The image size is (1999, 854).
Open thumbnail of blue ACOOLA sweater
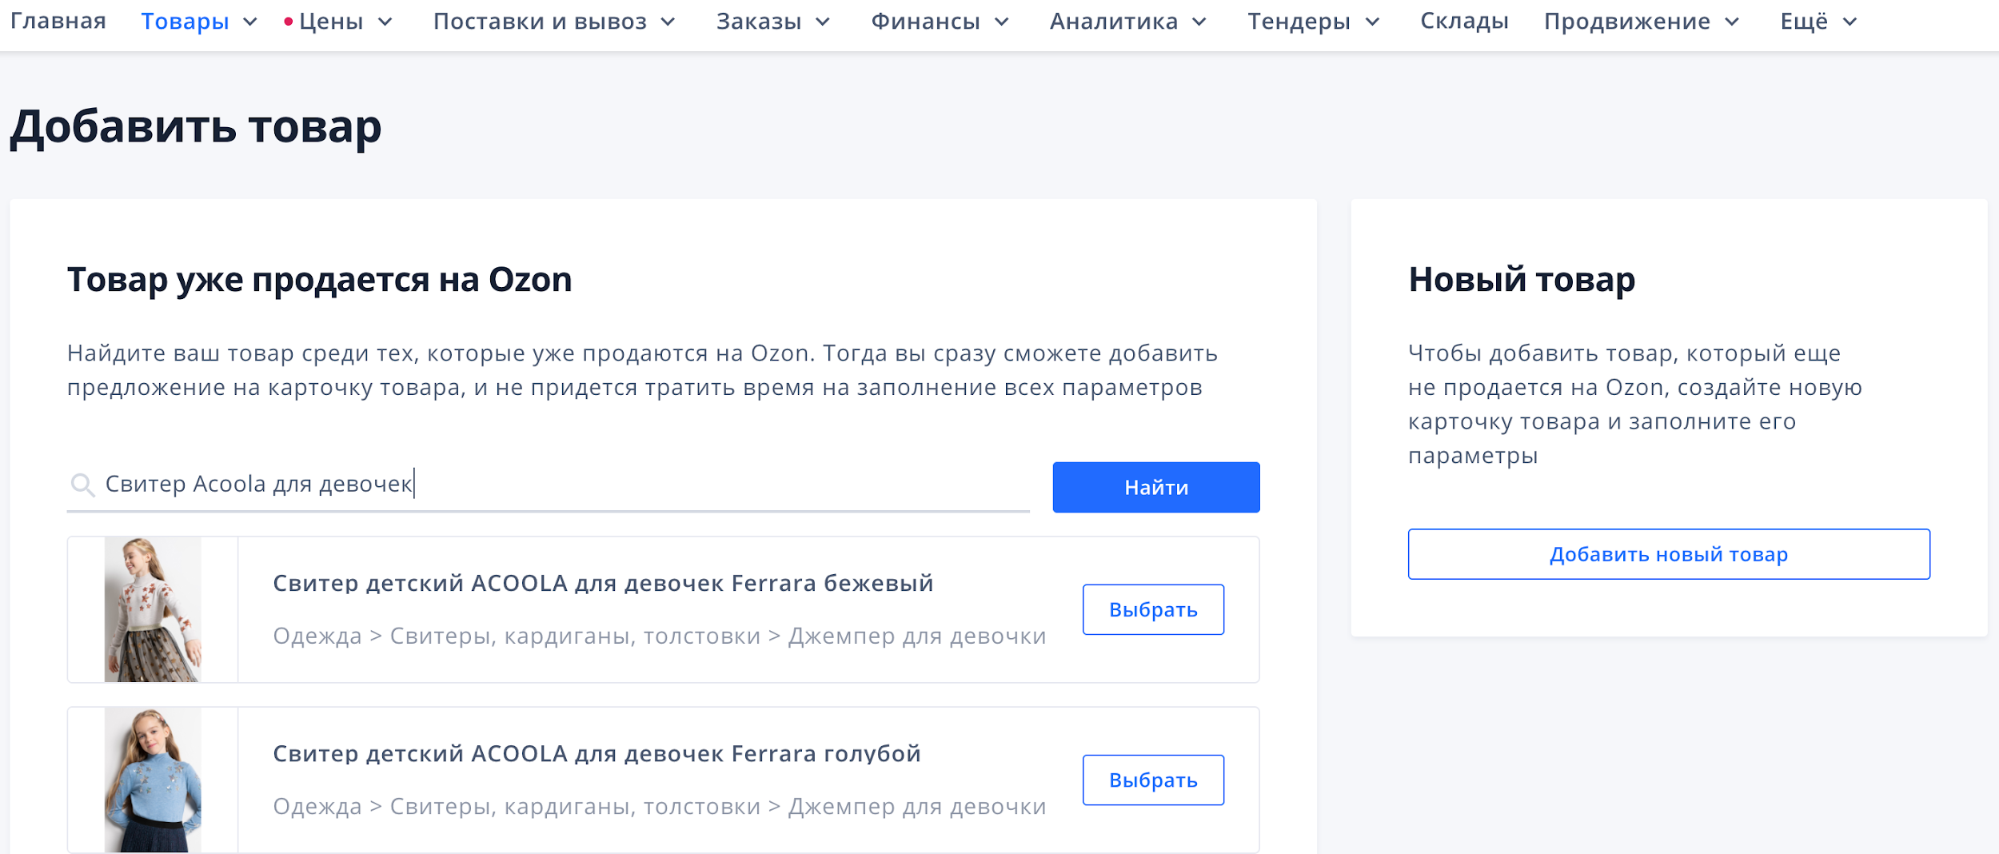pos(153,780)
